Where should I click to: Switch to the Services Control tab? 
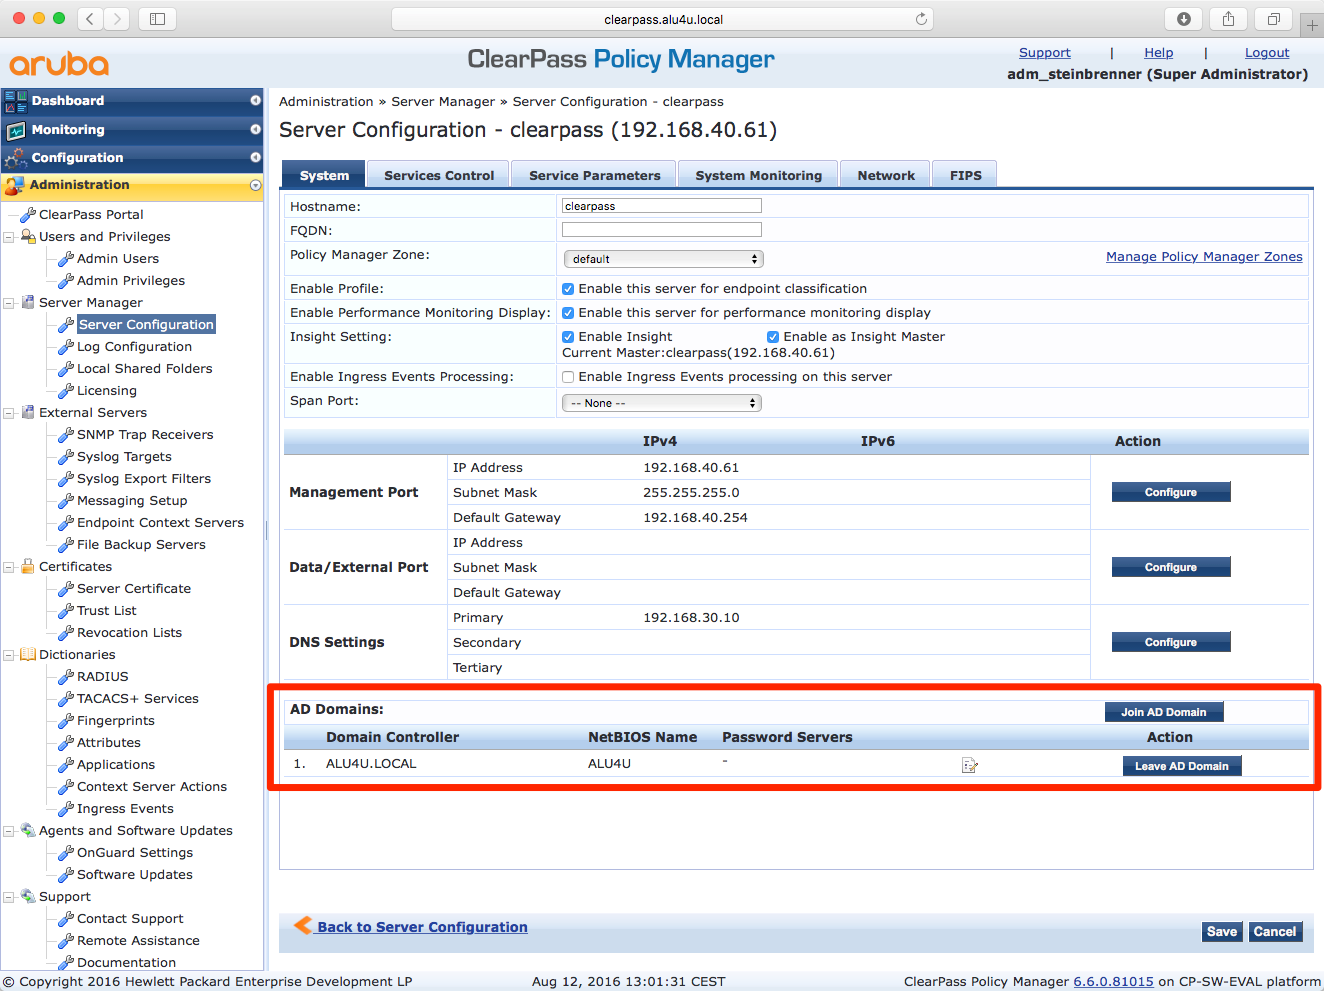pos(439,175)
